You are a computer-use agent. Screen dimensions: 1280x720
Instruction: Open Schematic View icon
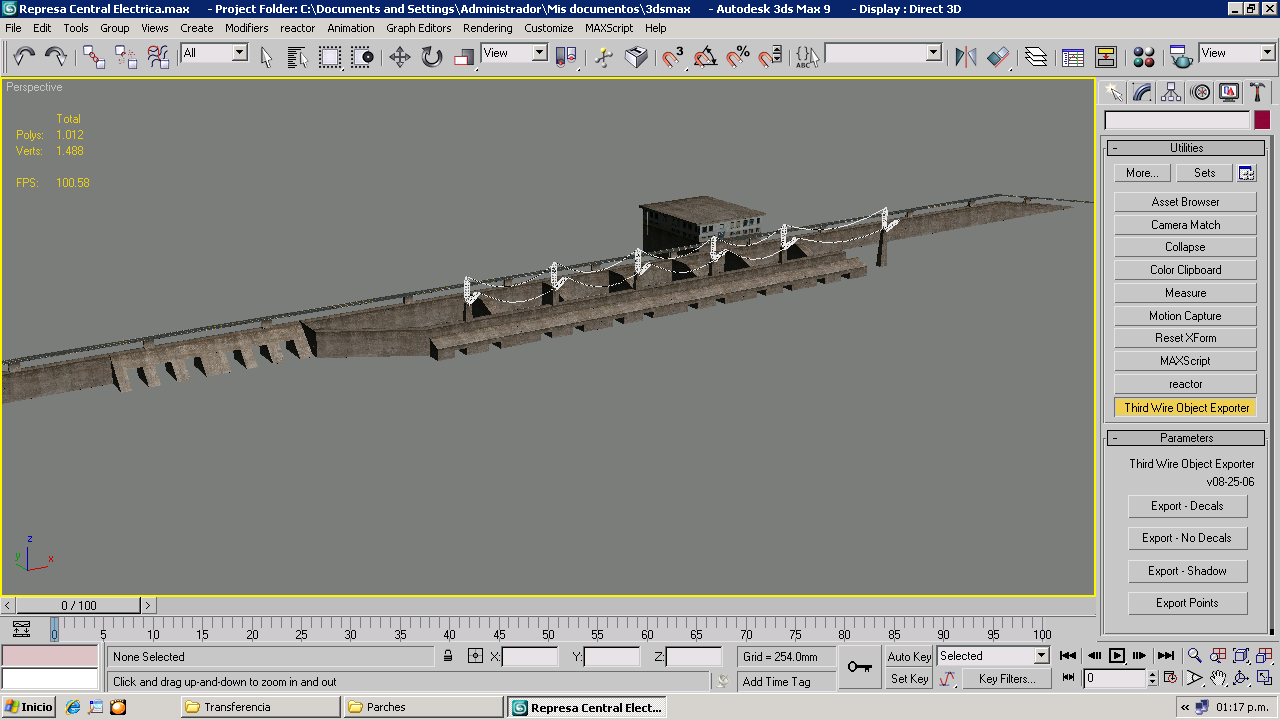tap(1105, 57)
